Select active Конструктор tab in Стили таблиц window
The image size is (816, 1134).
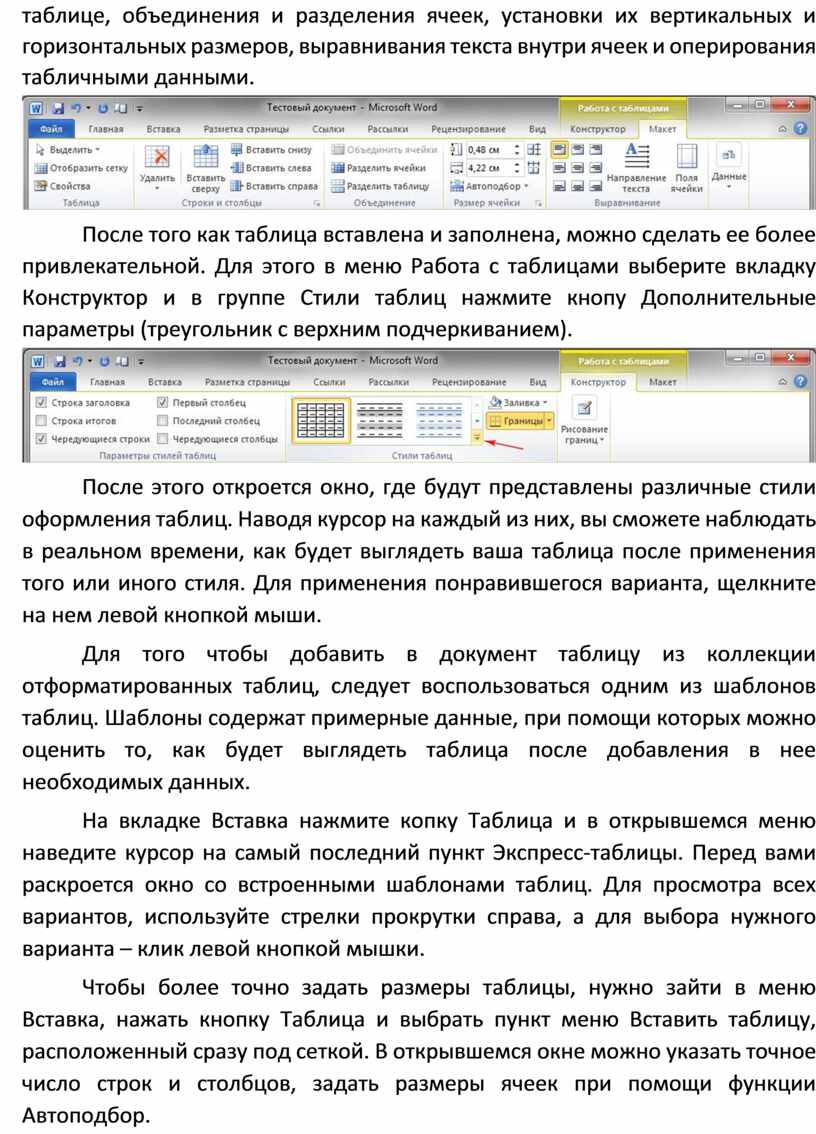(x=598, y=381)
